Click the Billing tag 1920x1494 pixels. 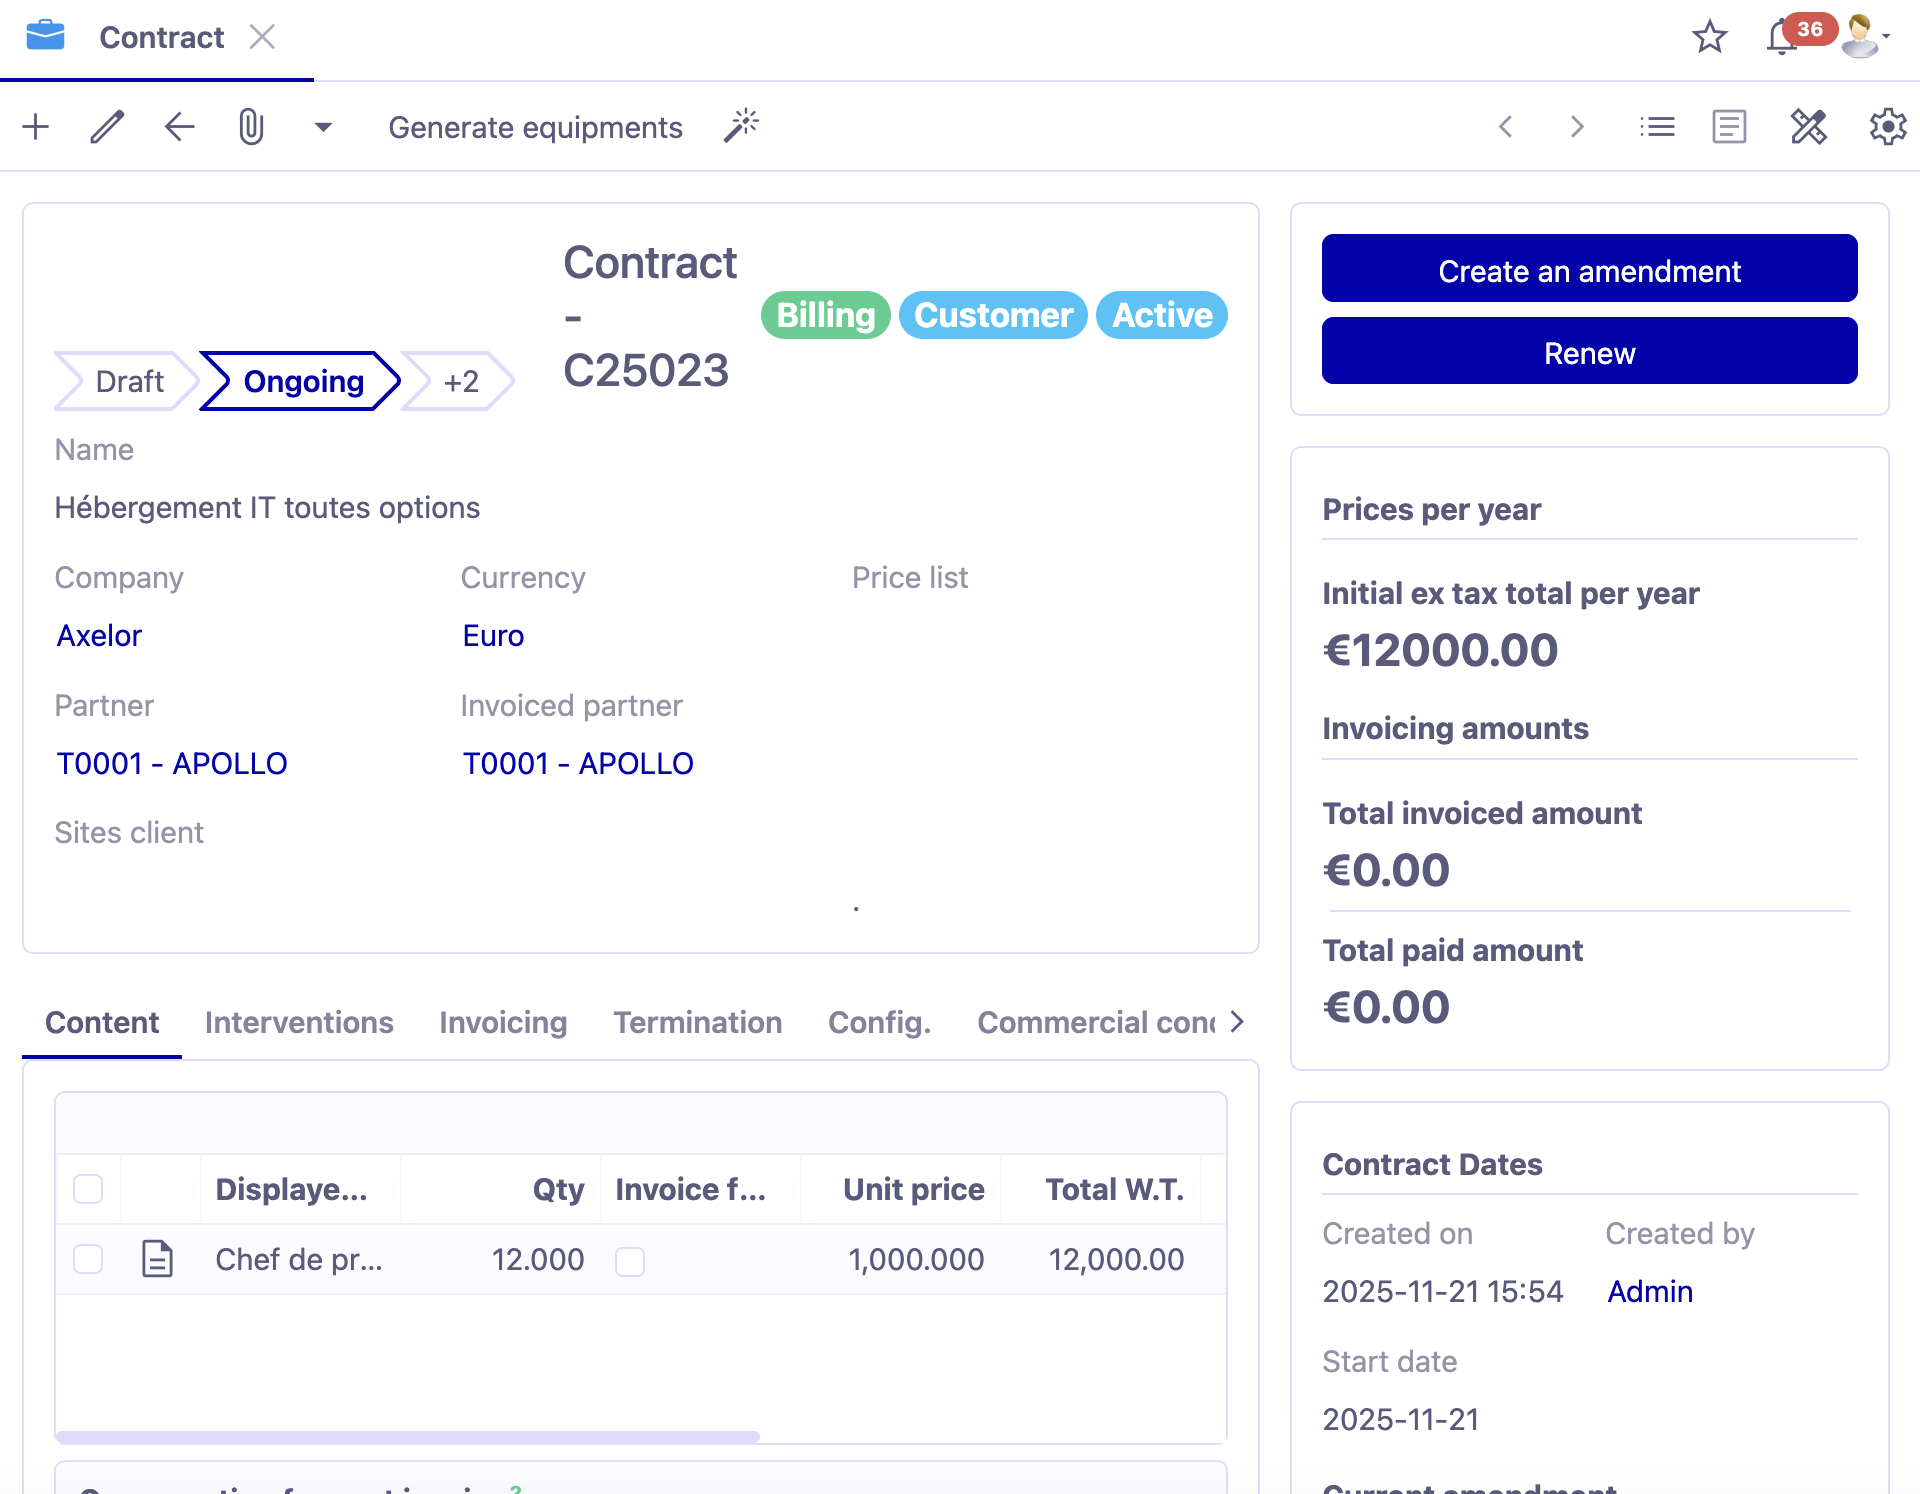(x=826, y=315)
